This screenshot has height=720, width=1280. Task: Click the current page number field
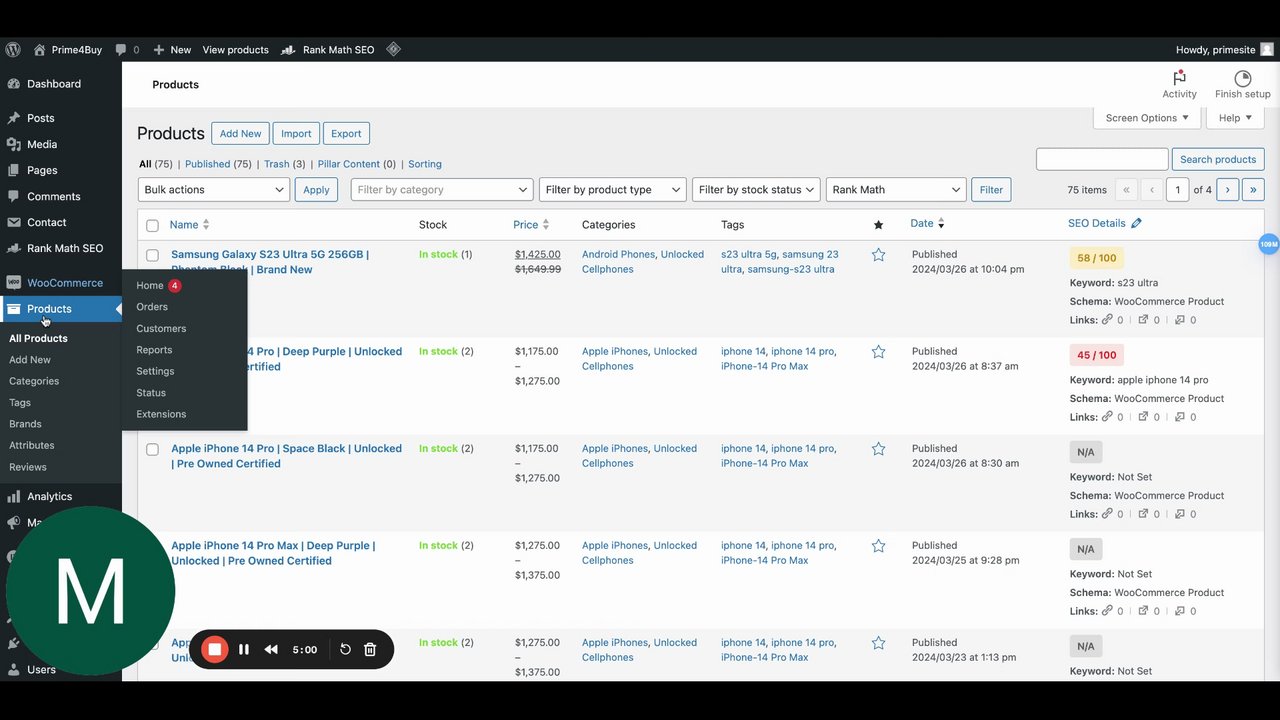[1177, 190]
